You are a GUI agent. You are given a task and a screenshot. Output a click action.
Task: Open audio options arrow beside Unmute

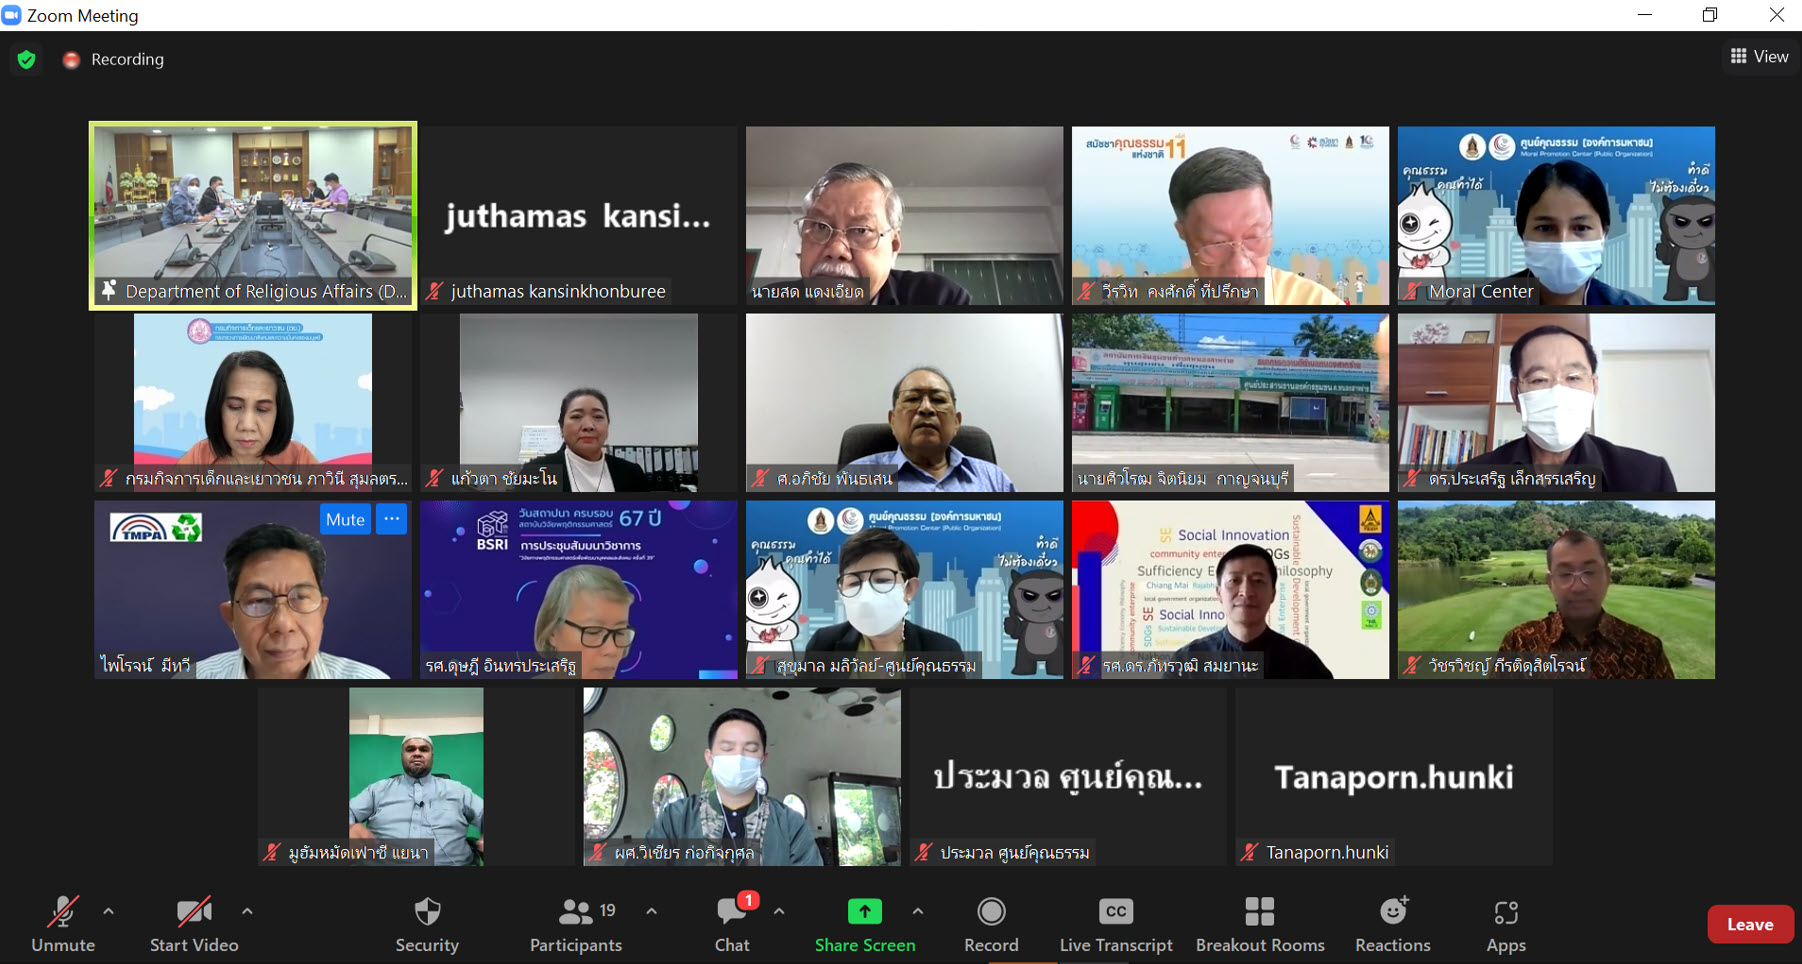[108, 911]
